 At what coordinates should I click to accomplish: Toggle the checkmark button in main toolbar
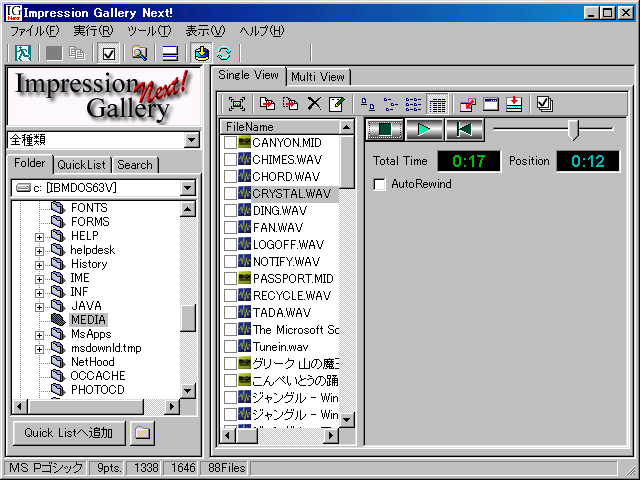[109, 53]
